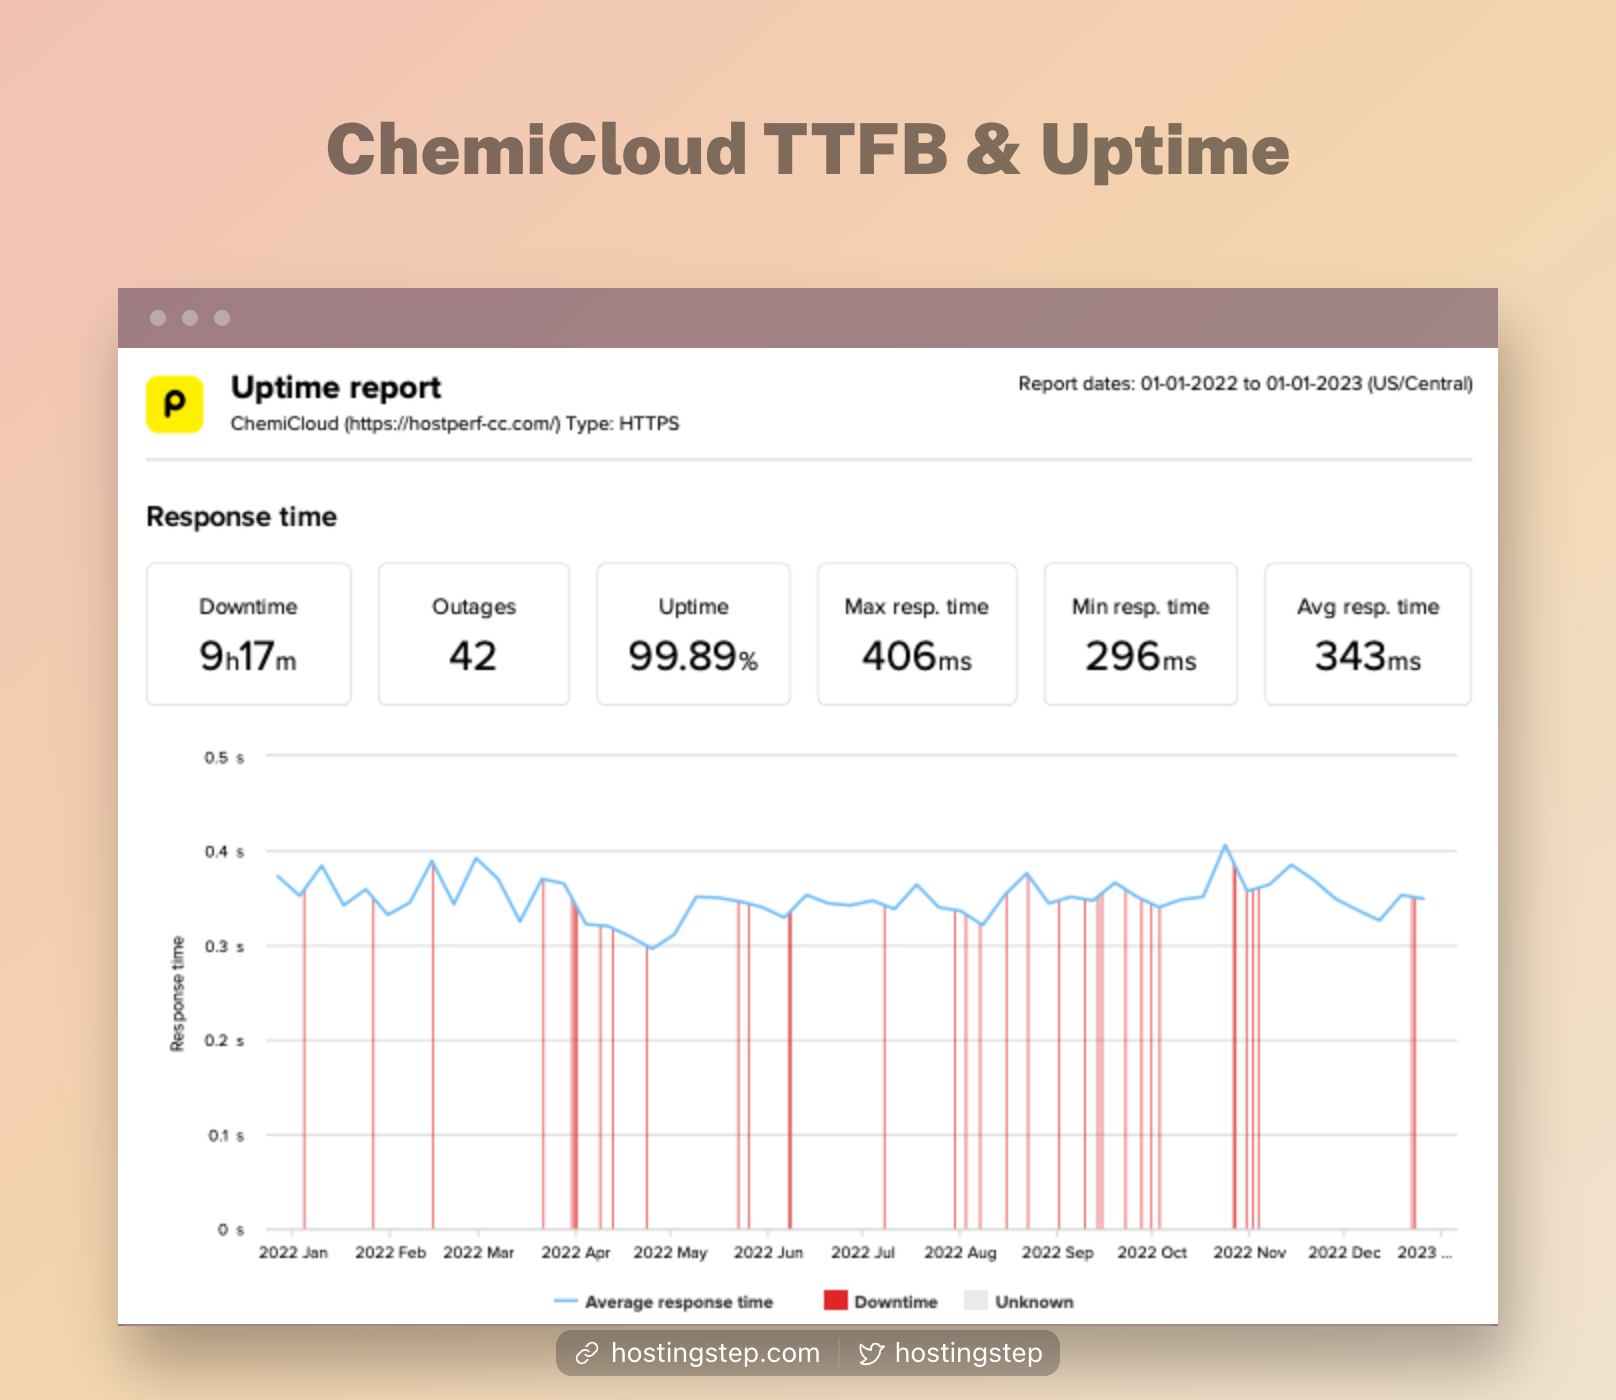Click the Response time section heading
The height and width of the screenshot is (1400, 1616).
click(x=242, y=516)
